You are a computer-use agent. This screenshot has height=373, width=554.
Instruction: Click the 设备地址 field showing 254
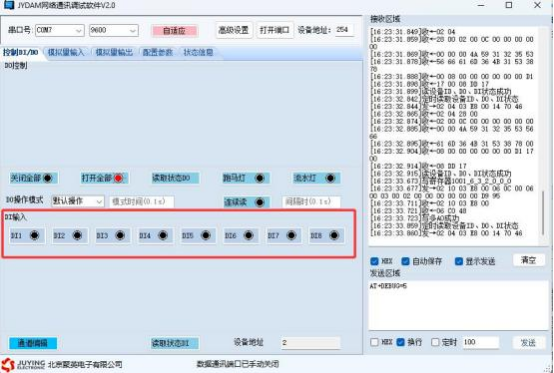click(344, 30)
